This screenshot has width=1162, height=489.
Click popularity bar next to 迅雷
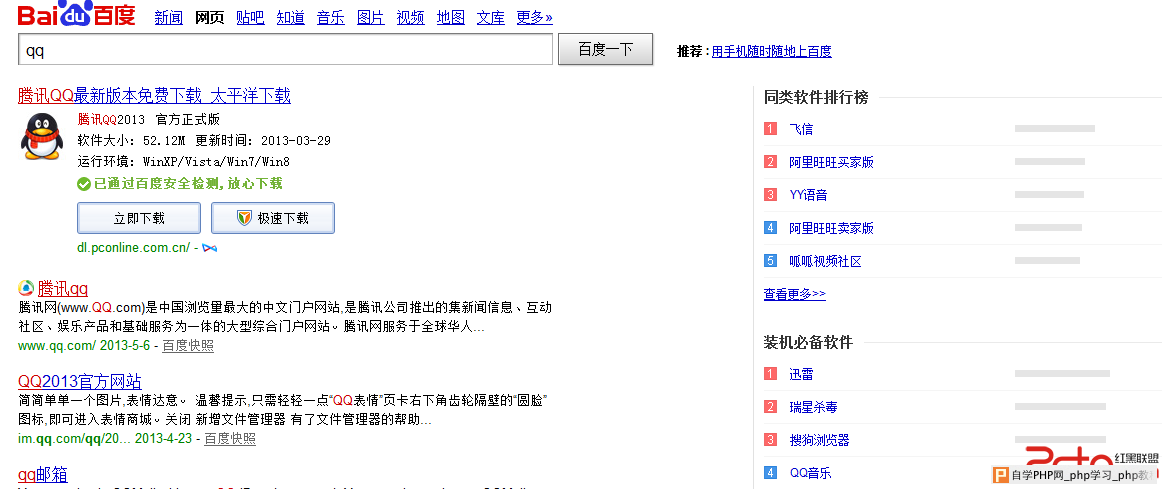(x=1062, y=373)
